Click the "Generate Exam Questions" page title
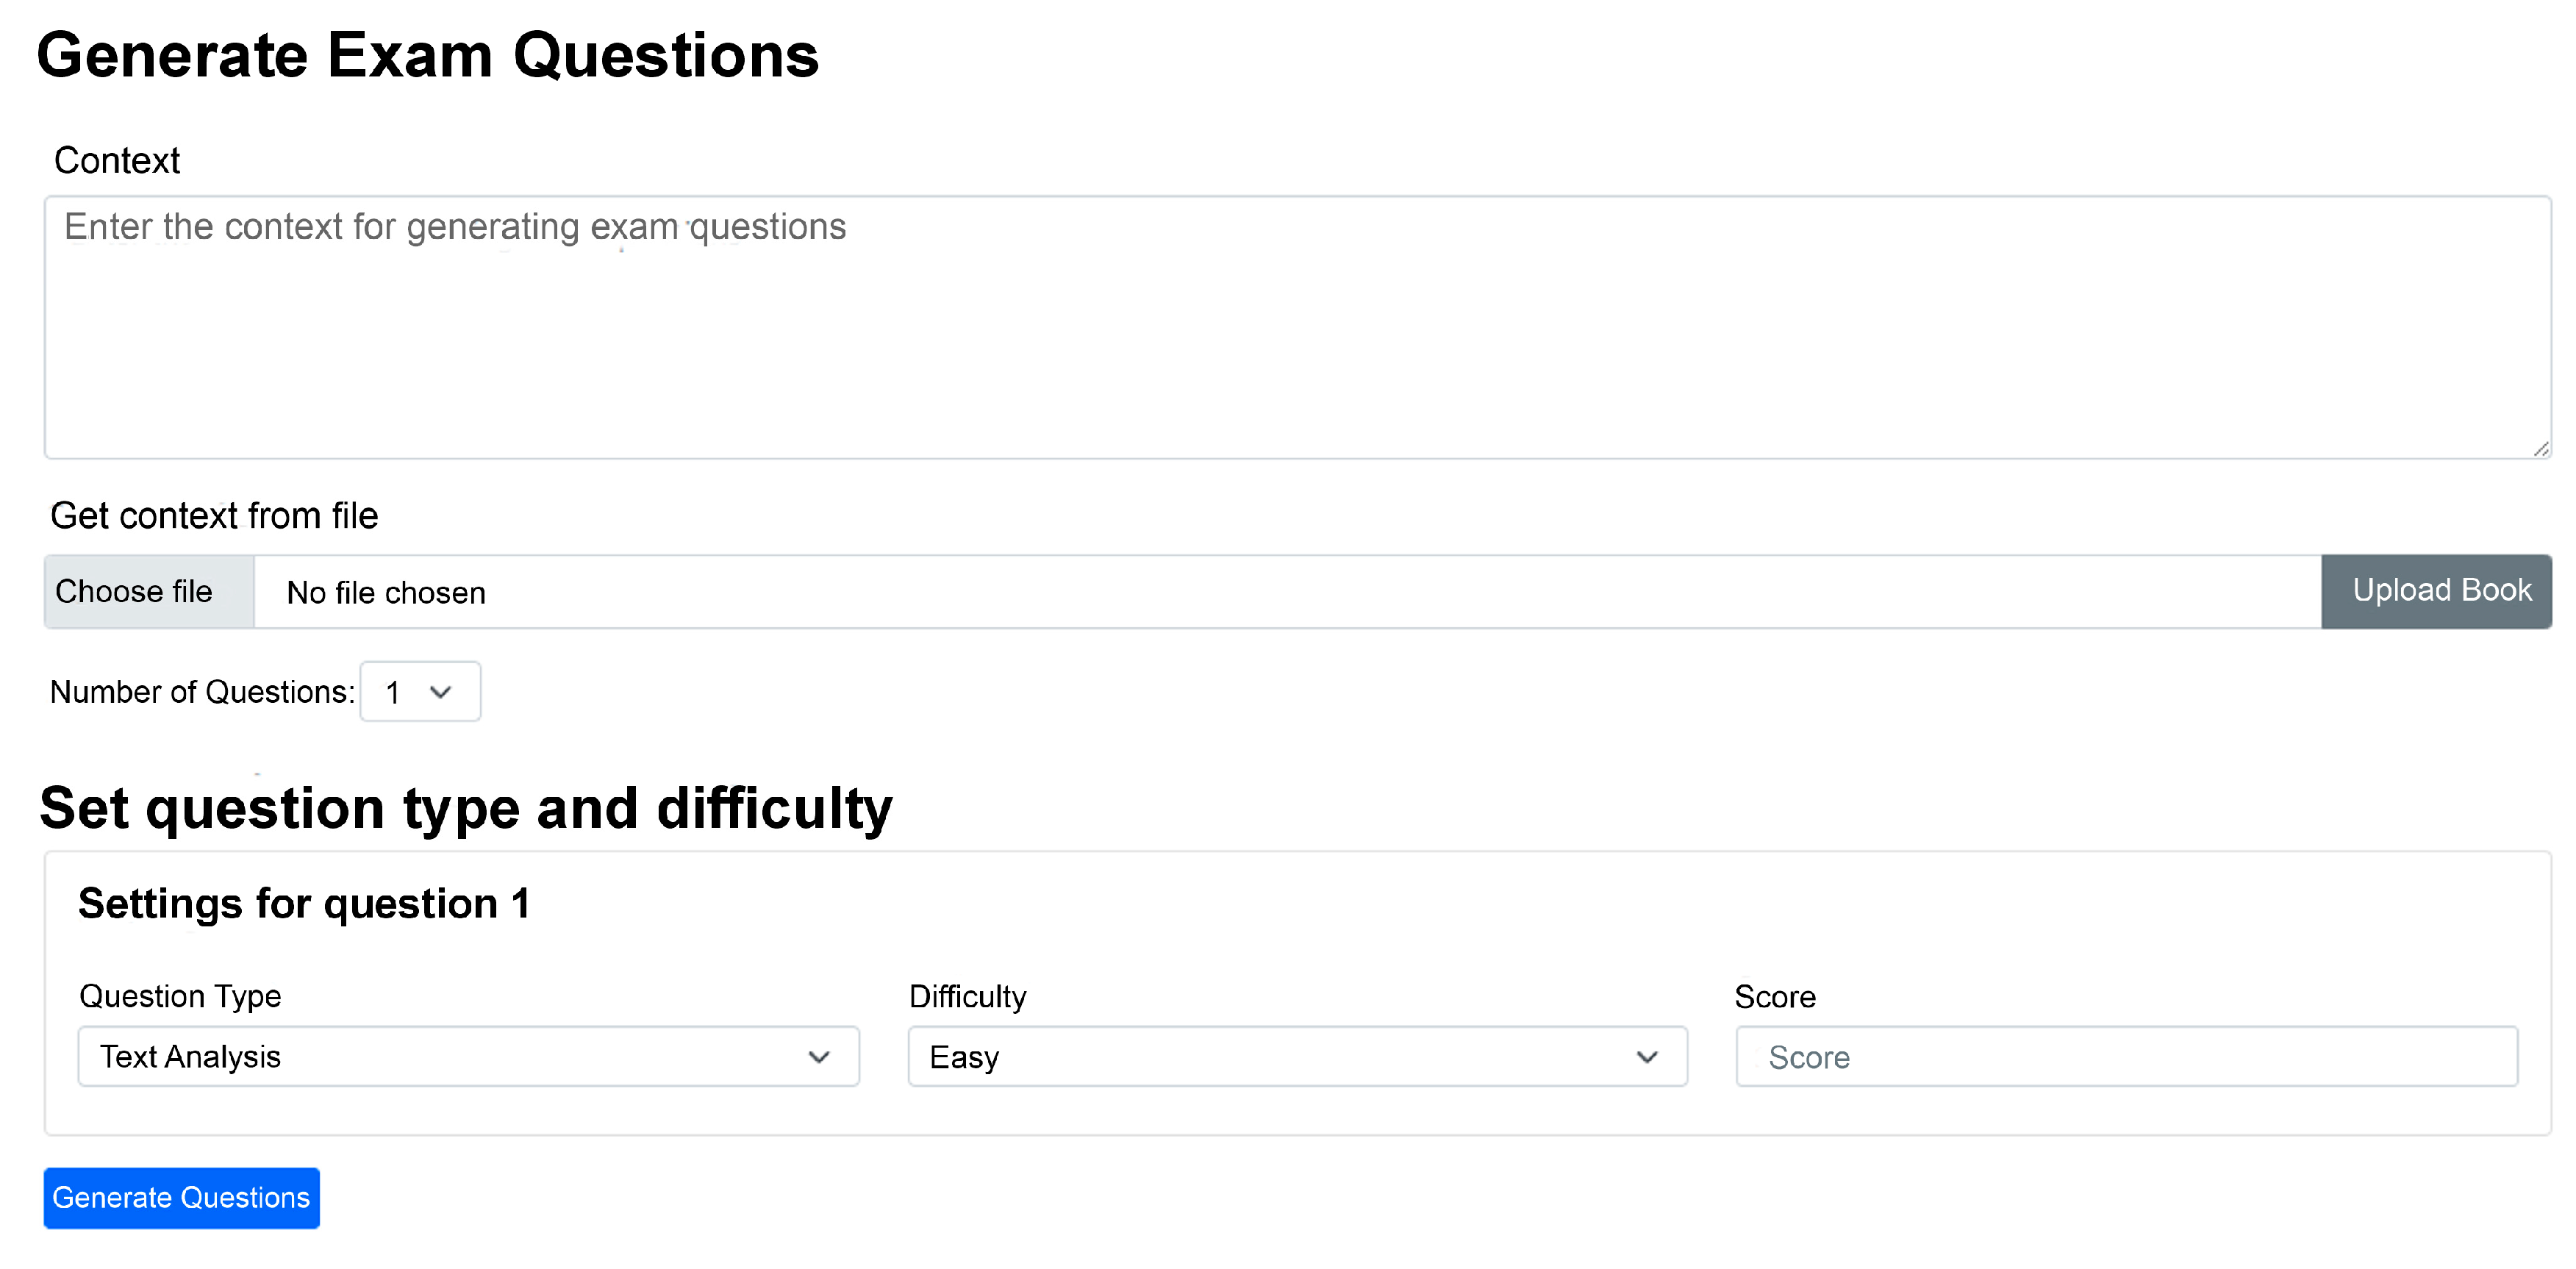 (x=428, y=55)
